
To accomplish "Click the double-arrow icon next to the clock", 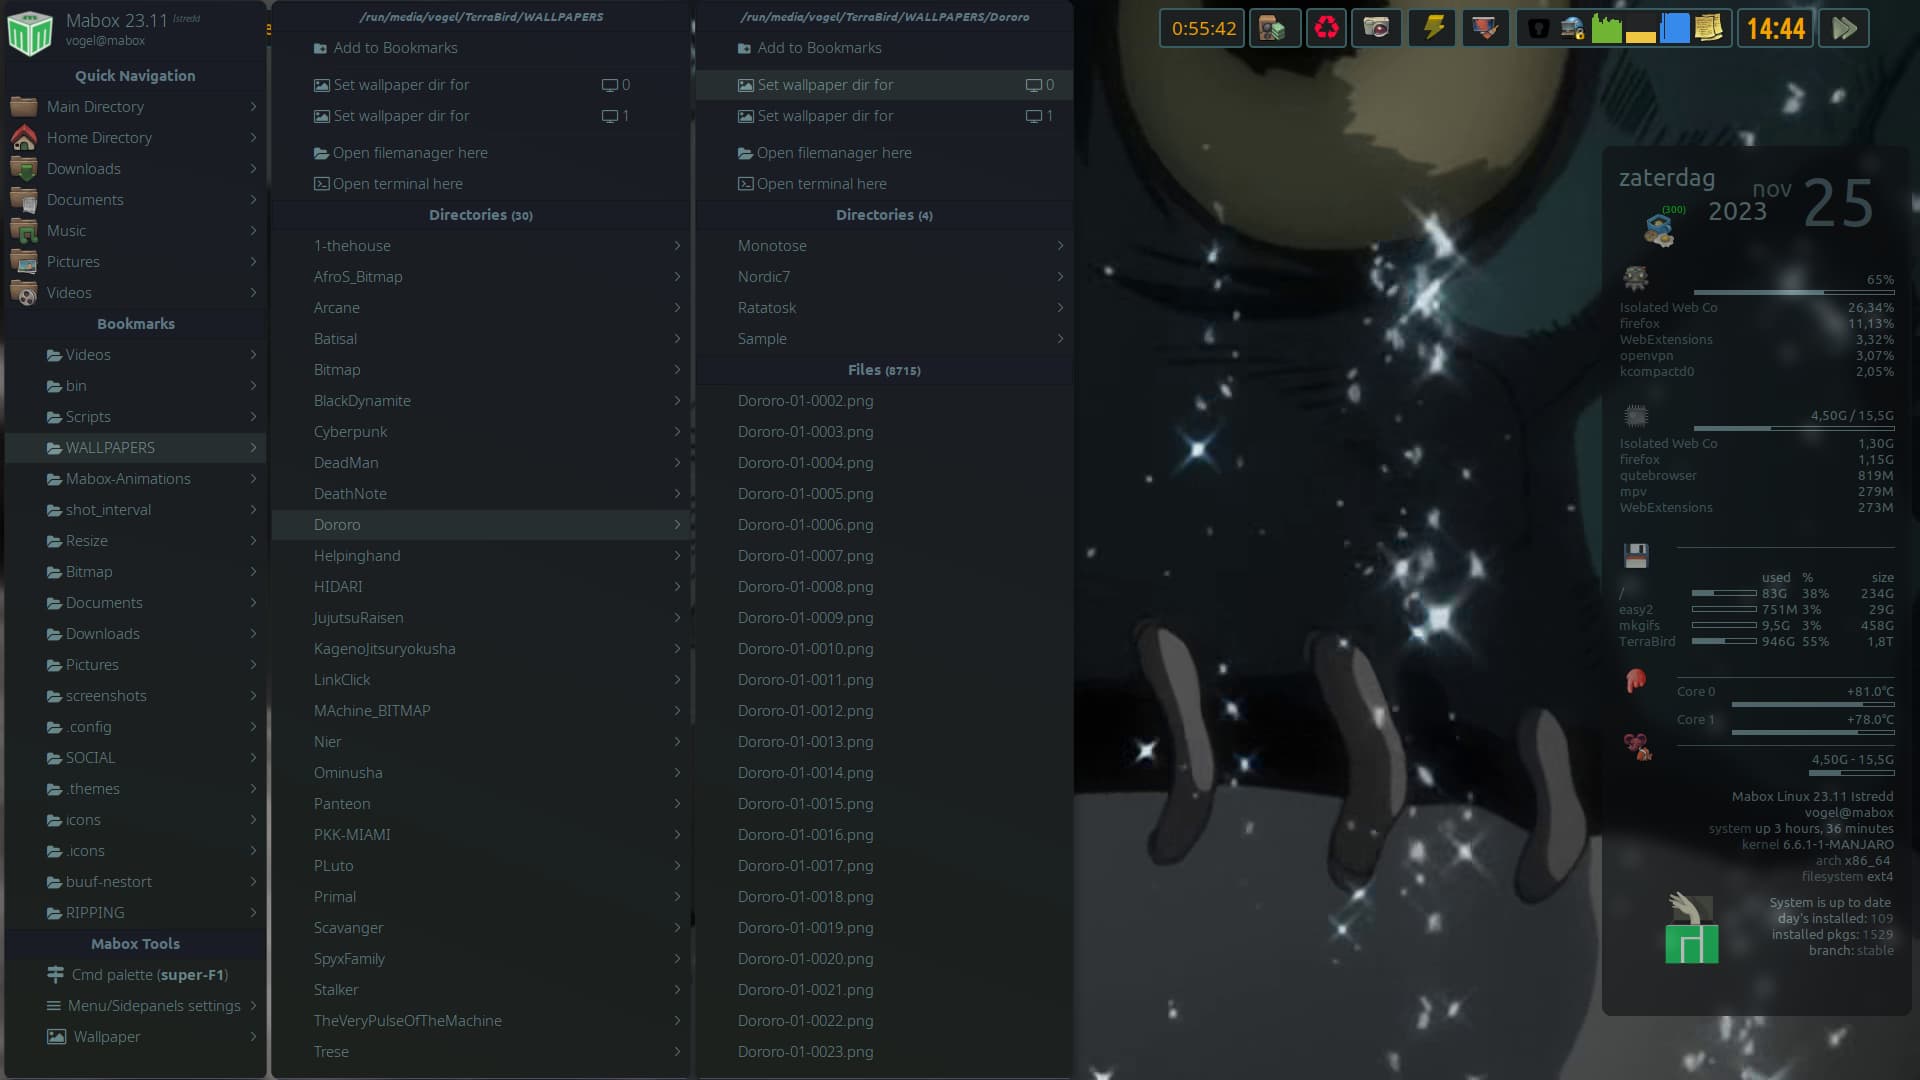I will [1844, 28].
